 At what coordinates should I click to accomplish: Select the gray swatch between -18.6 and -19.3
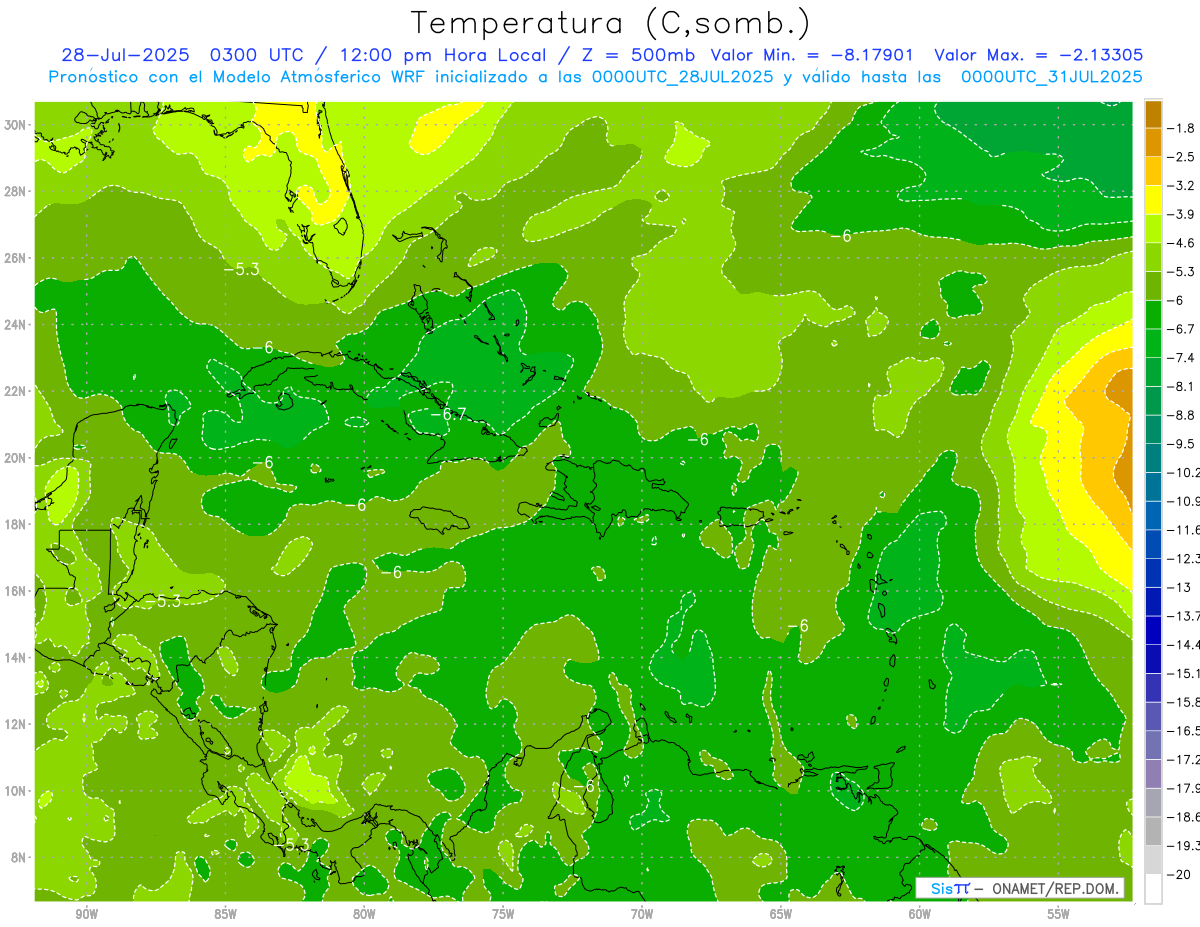tap(1153, 832)
